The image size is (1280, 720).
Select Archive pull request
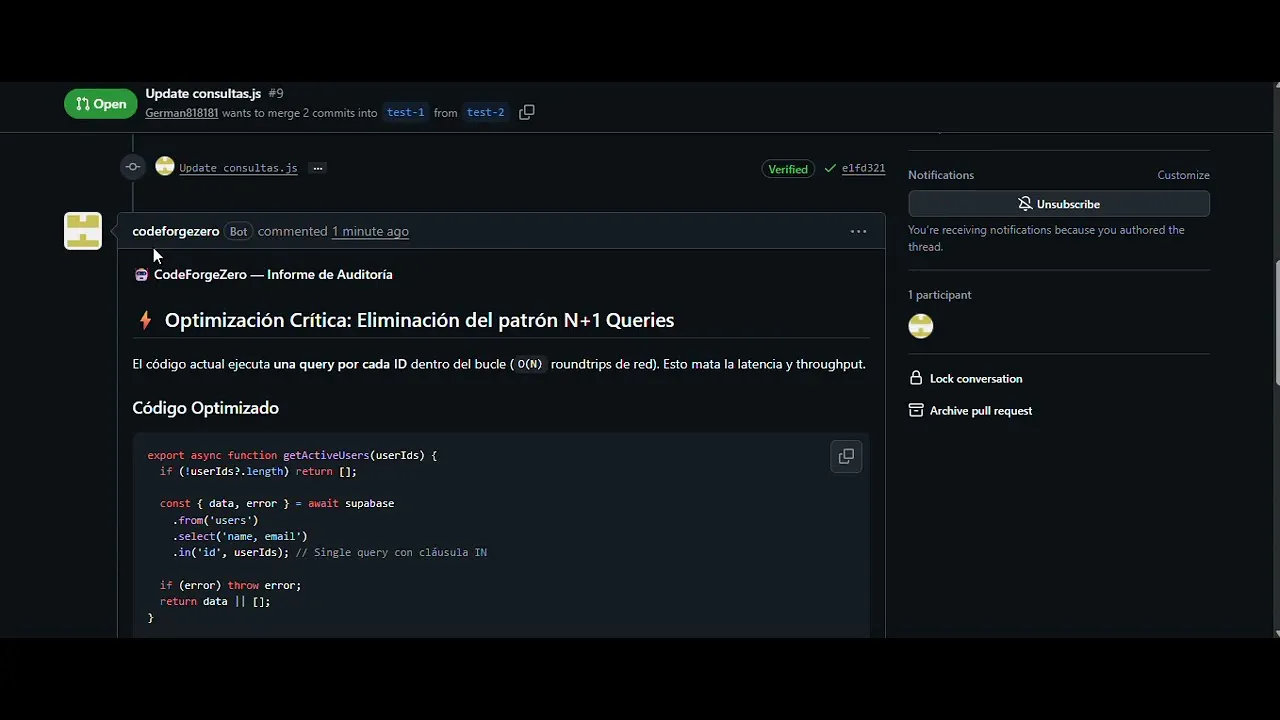tap(981, 411)
